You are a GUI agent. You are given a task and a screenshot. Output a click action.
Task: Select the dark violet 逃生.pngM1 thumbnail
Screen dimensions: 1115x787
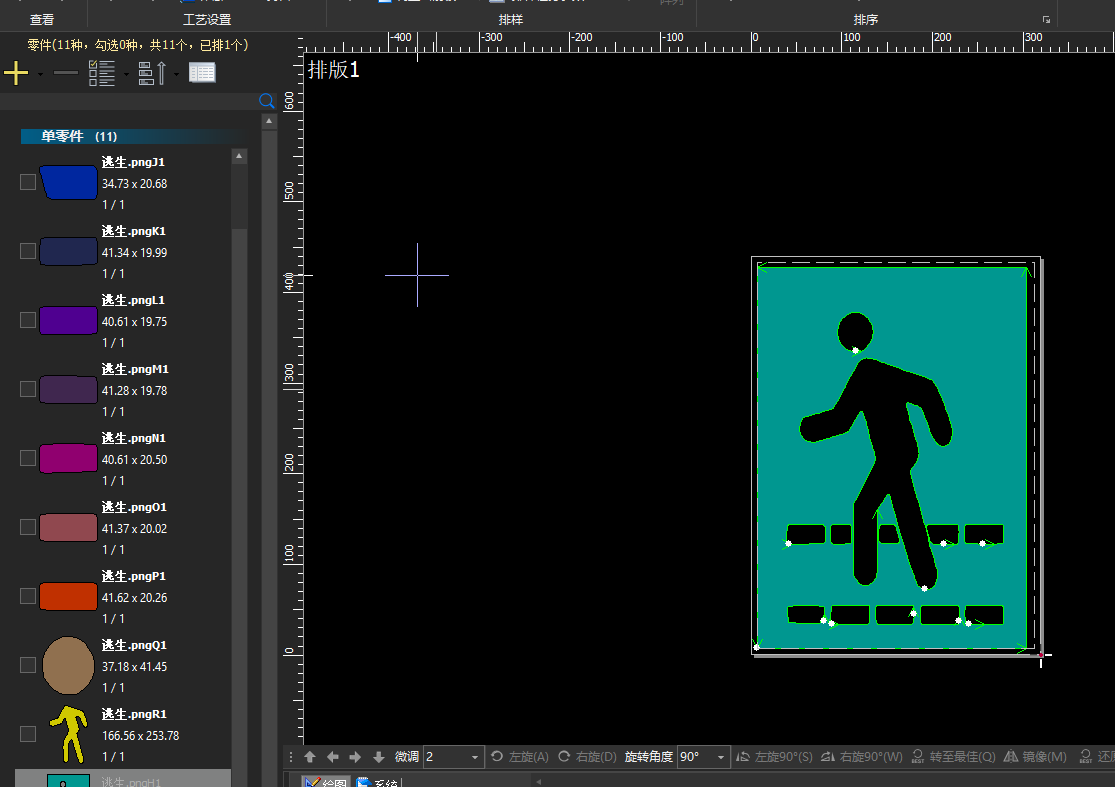pyautogui.click(x=68, y=390)
